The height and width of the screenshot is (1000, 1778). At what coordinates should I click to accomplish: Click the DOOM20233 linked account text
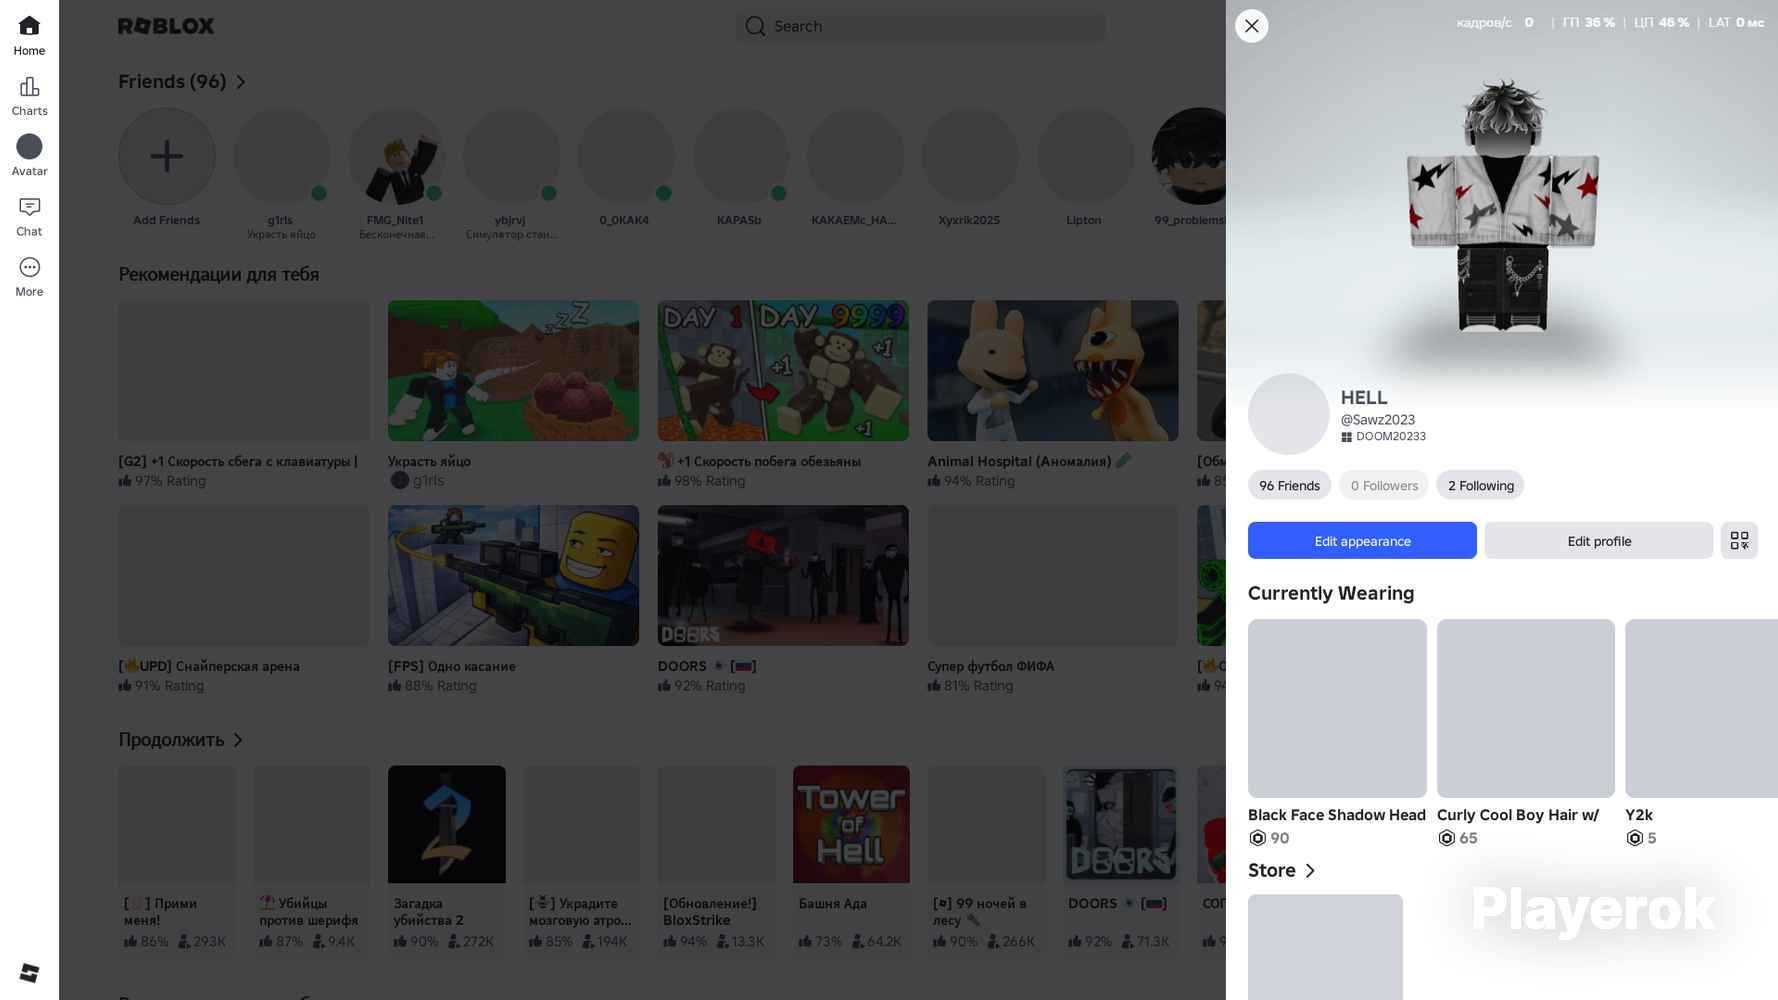click(1390, 437)
